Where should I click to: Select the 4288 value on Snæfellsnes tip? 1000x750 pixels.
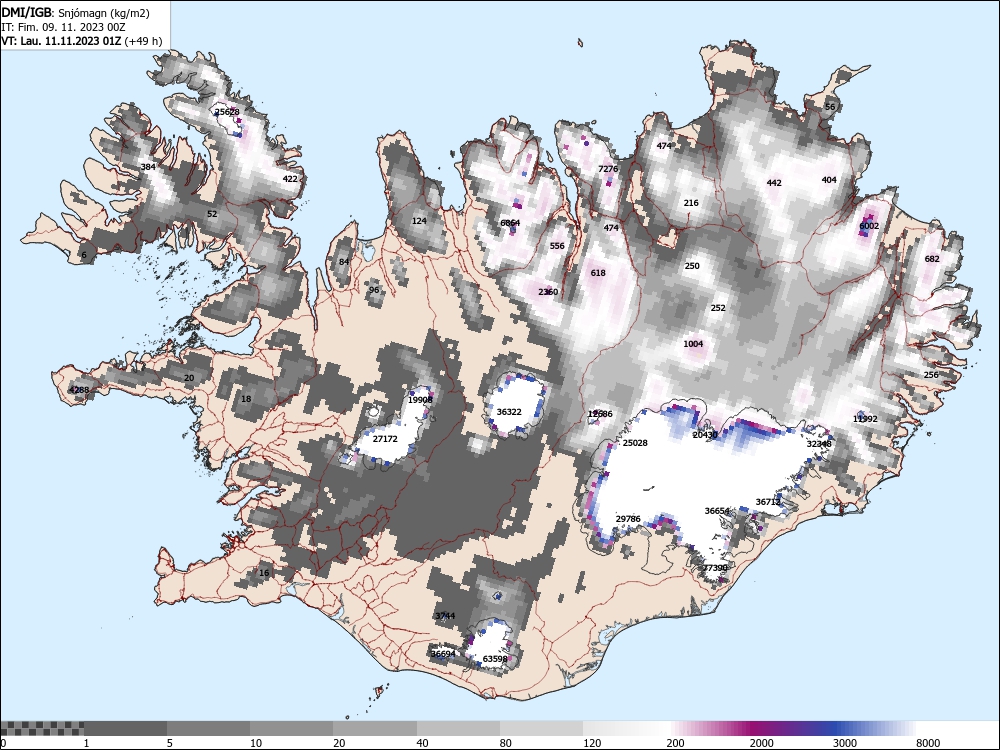(79, 390)
